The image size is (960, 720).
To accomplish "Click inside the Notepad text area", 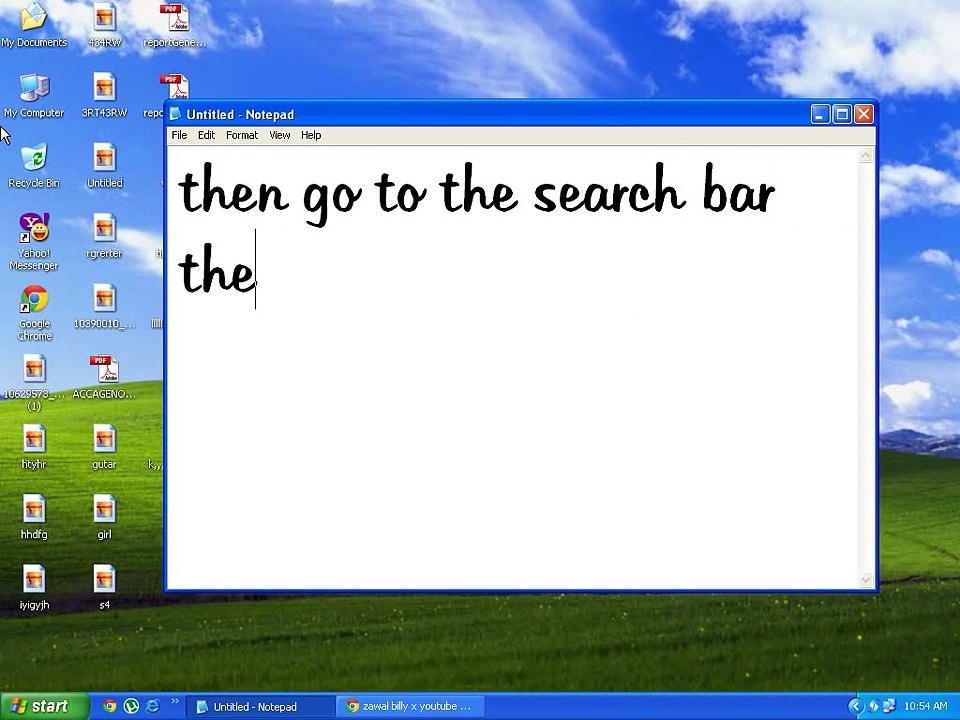I will click(x=513, y=367).
